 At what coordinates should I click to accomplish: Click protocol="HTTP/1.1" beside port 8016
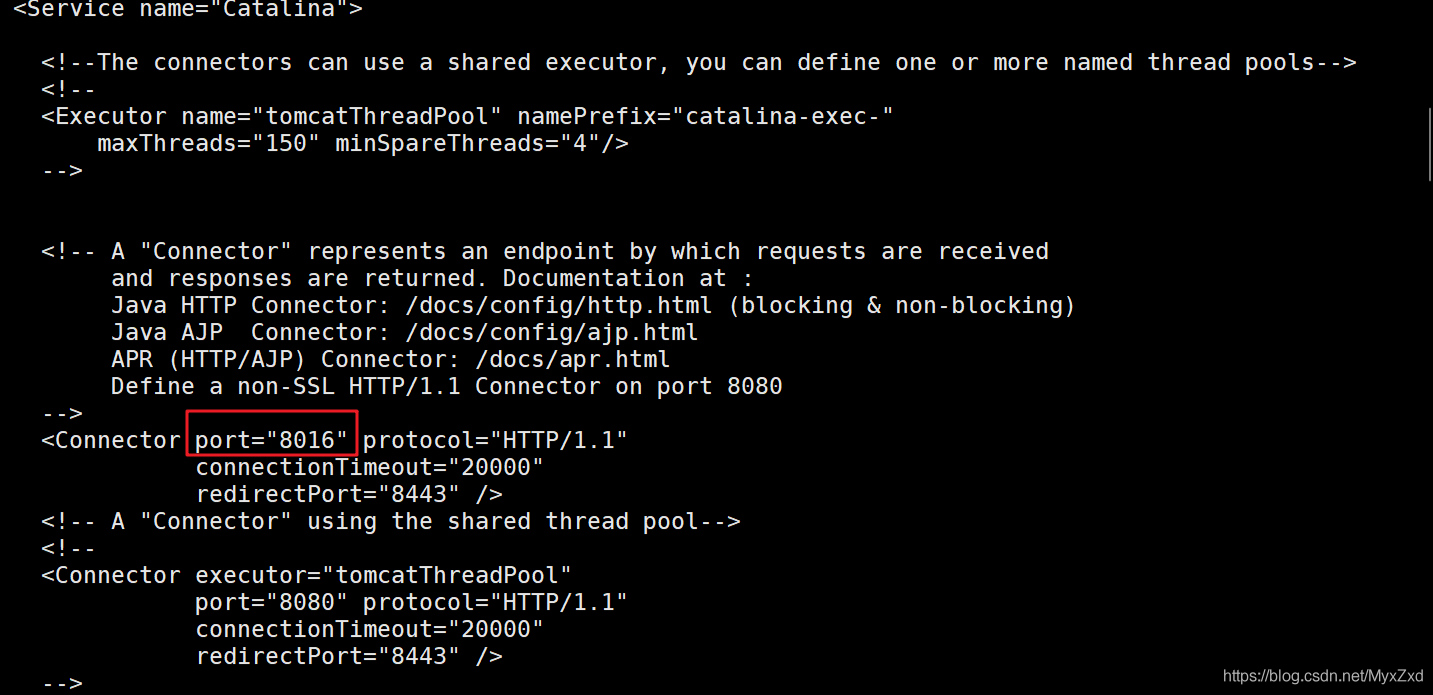495,440
